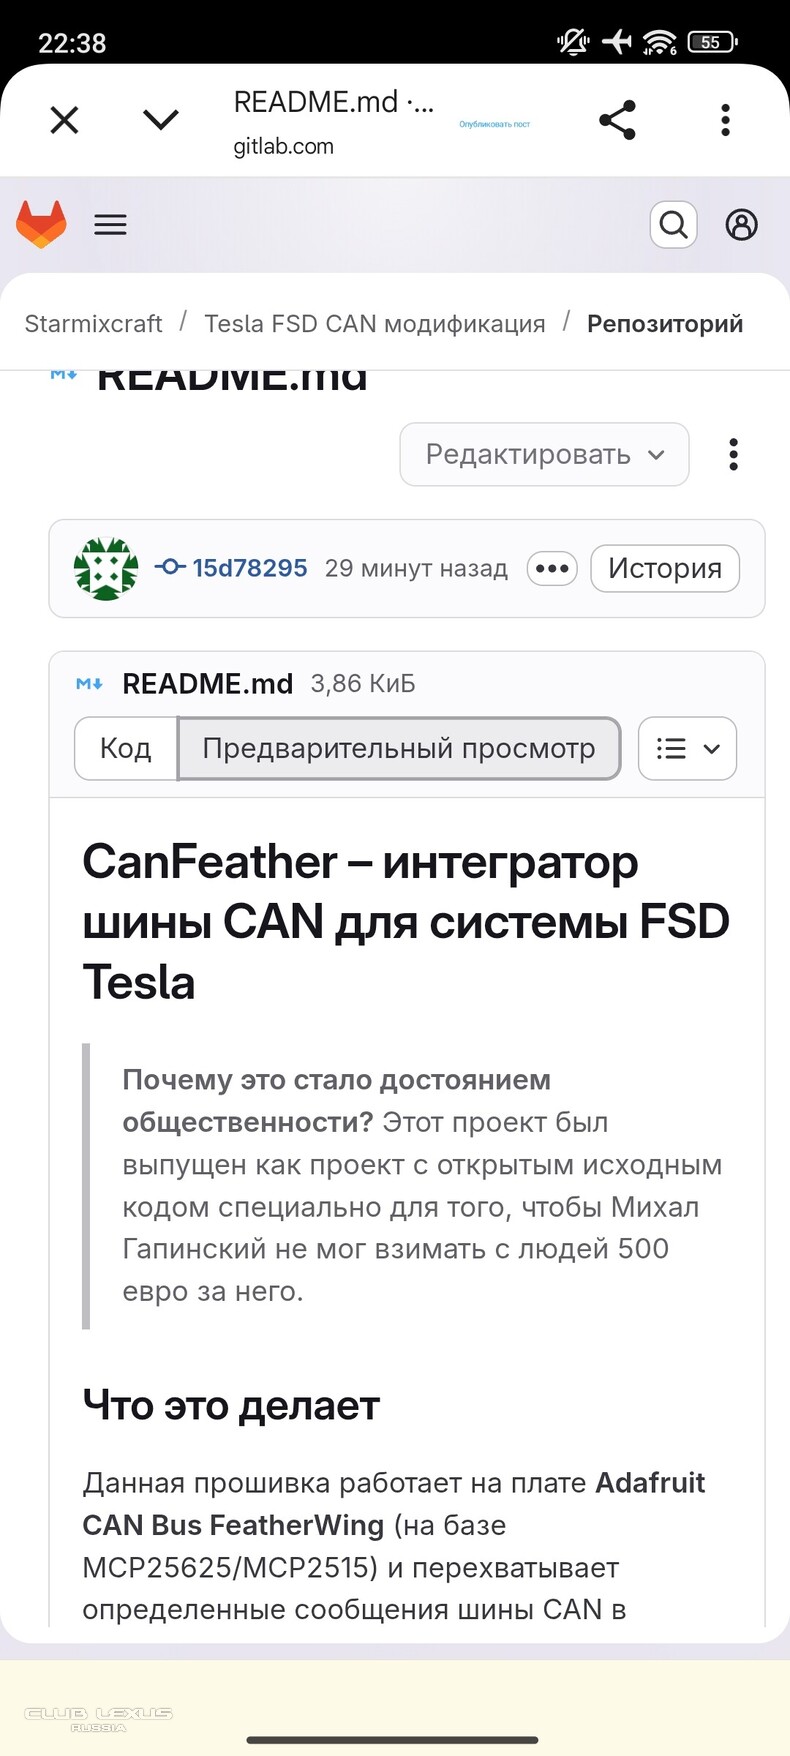The height and width of the screenshot is (1756, 790).
Task: Open the Редактировать dropdown
Action: click(x=544, y=454)
